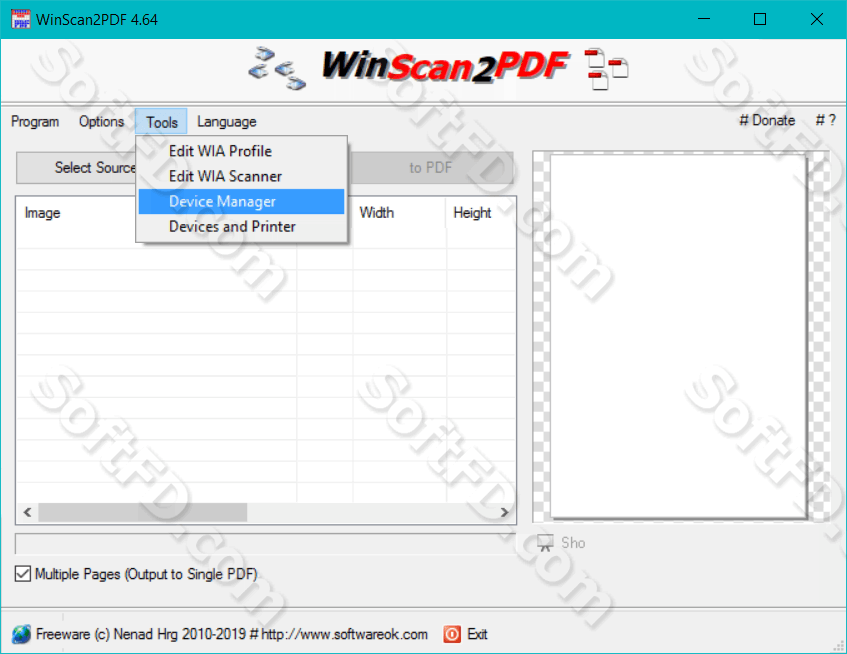
Task: Click the scanner icons in the banner
Action: (x=277, y=69)
